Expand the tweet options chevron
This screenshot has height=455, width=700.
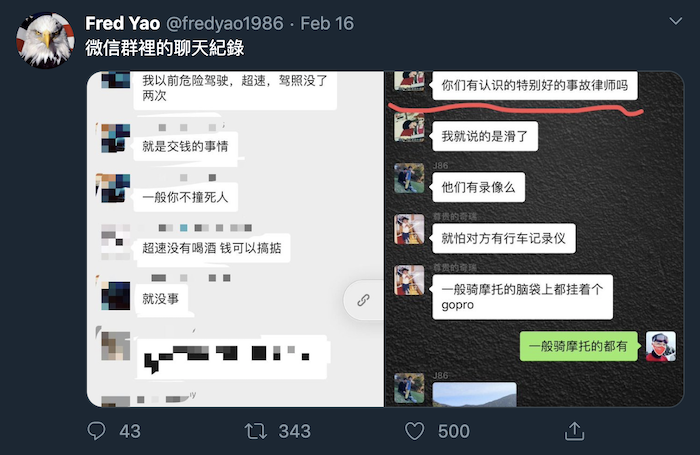[675, 21]
